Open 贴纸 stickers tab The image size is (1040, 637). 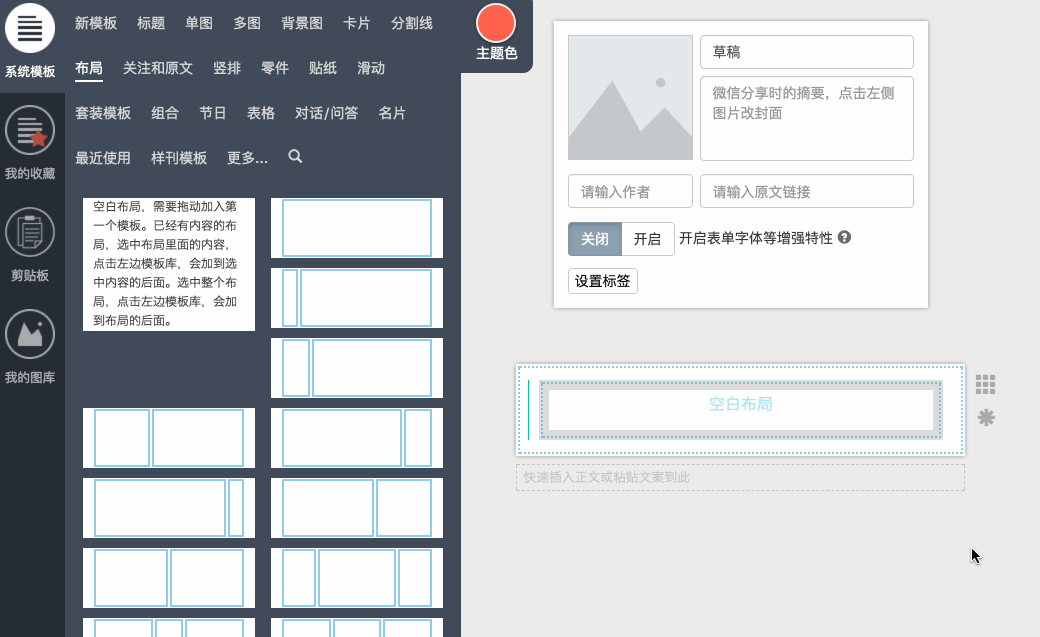tap(323, 68)
